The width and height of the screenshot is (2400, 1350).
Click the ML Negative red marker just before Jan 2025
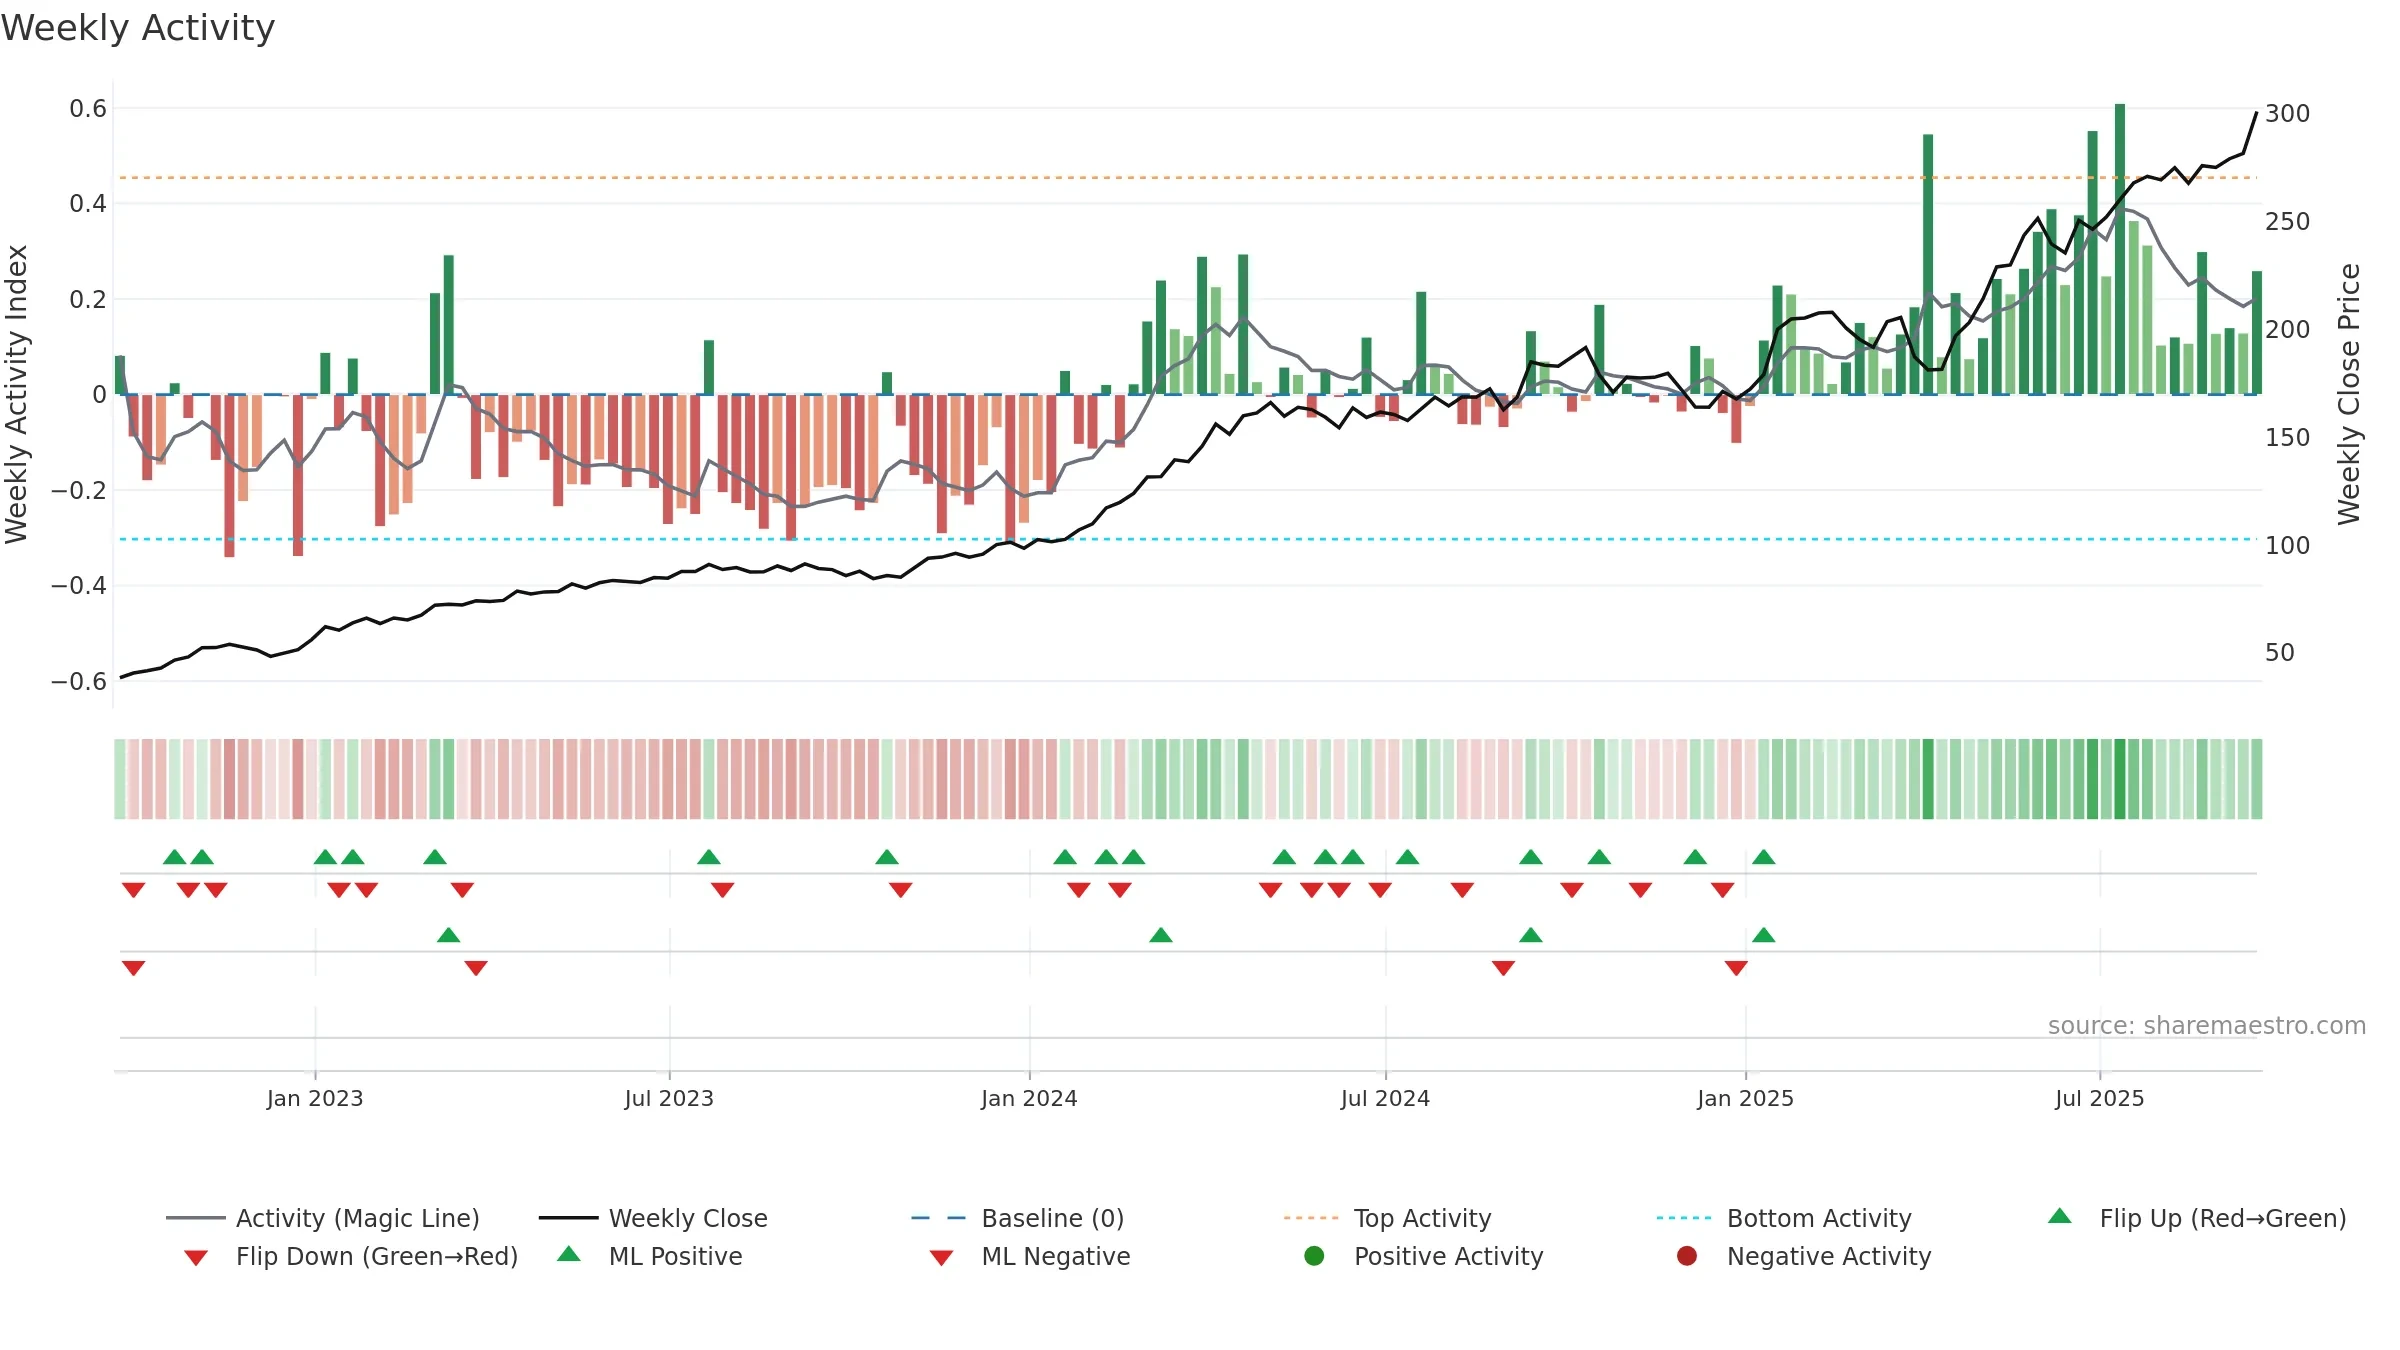[x=1737, y=968]
